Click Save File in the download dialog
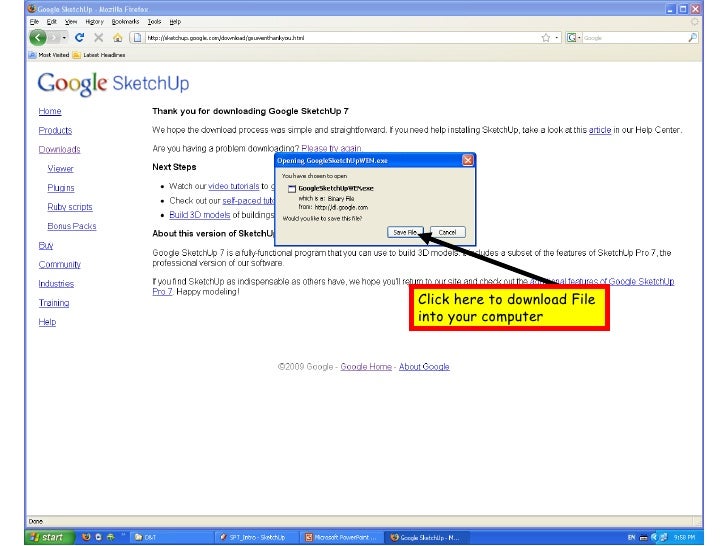728x546 pixels. tap(405, 232)
